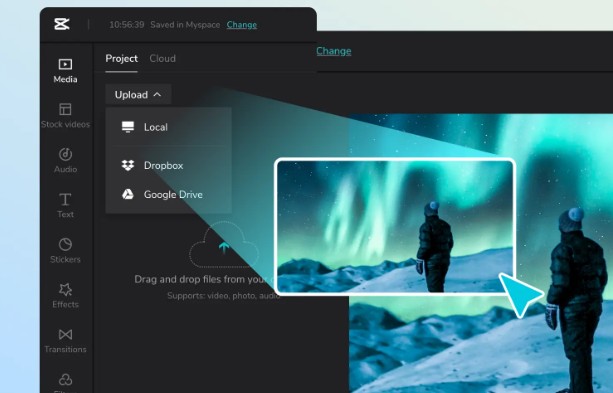Screen dimensions: 613x393
Task: Click 'Supports: video, photo, audio' text
Action: pos(224,296)
